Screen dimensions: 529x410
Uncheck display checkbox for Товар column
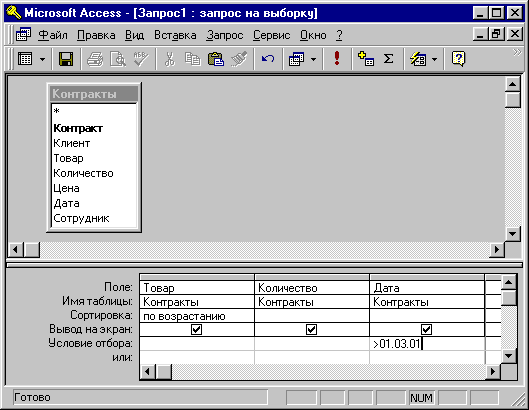(196, 329)
